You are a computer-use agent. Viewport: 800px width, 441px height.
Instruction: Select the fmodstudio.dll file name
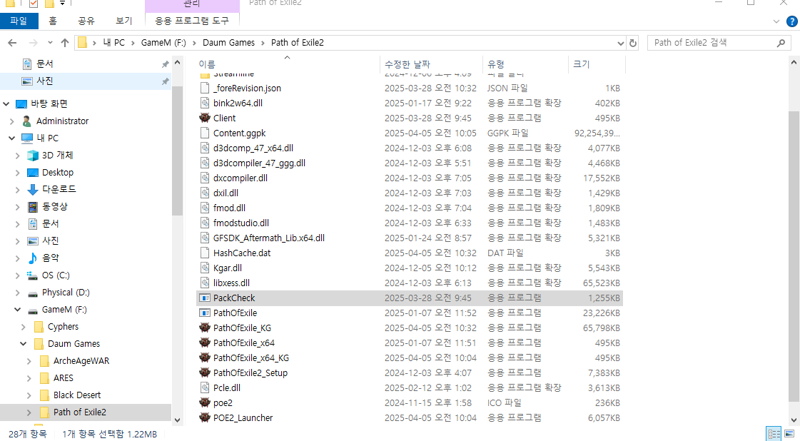(241, 223)
